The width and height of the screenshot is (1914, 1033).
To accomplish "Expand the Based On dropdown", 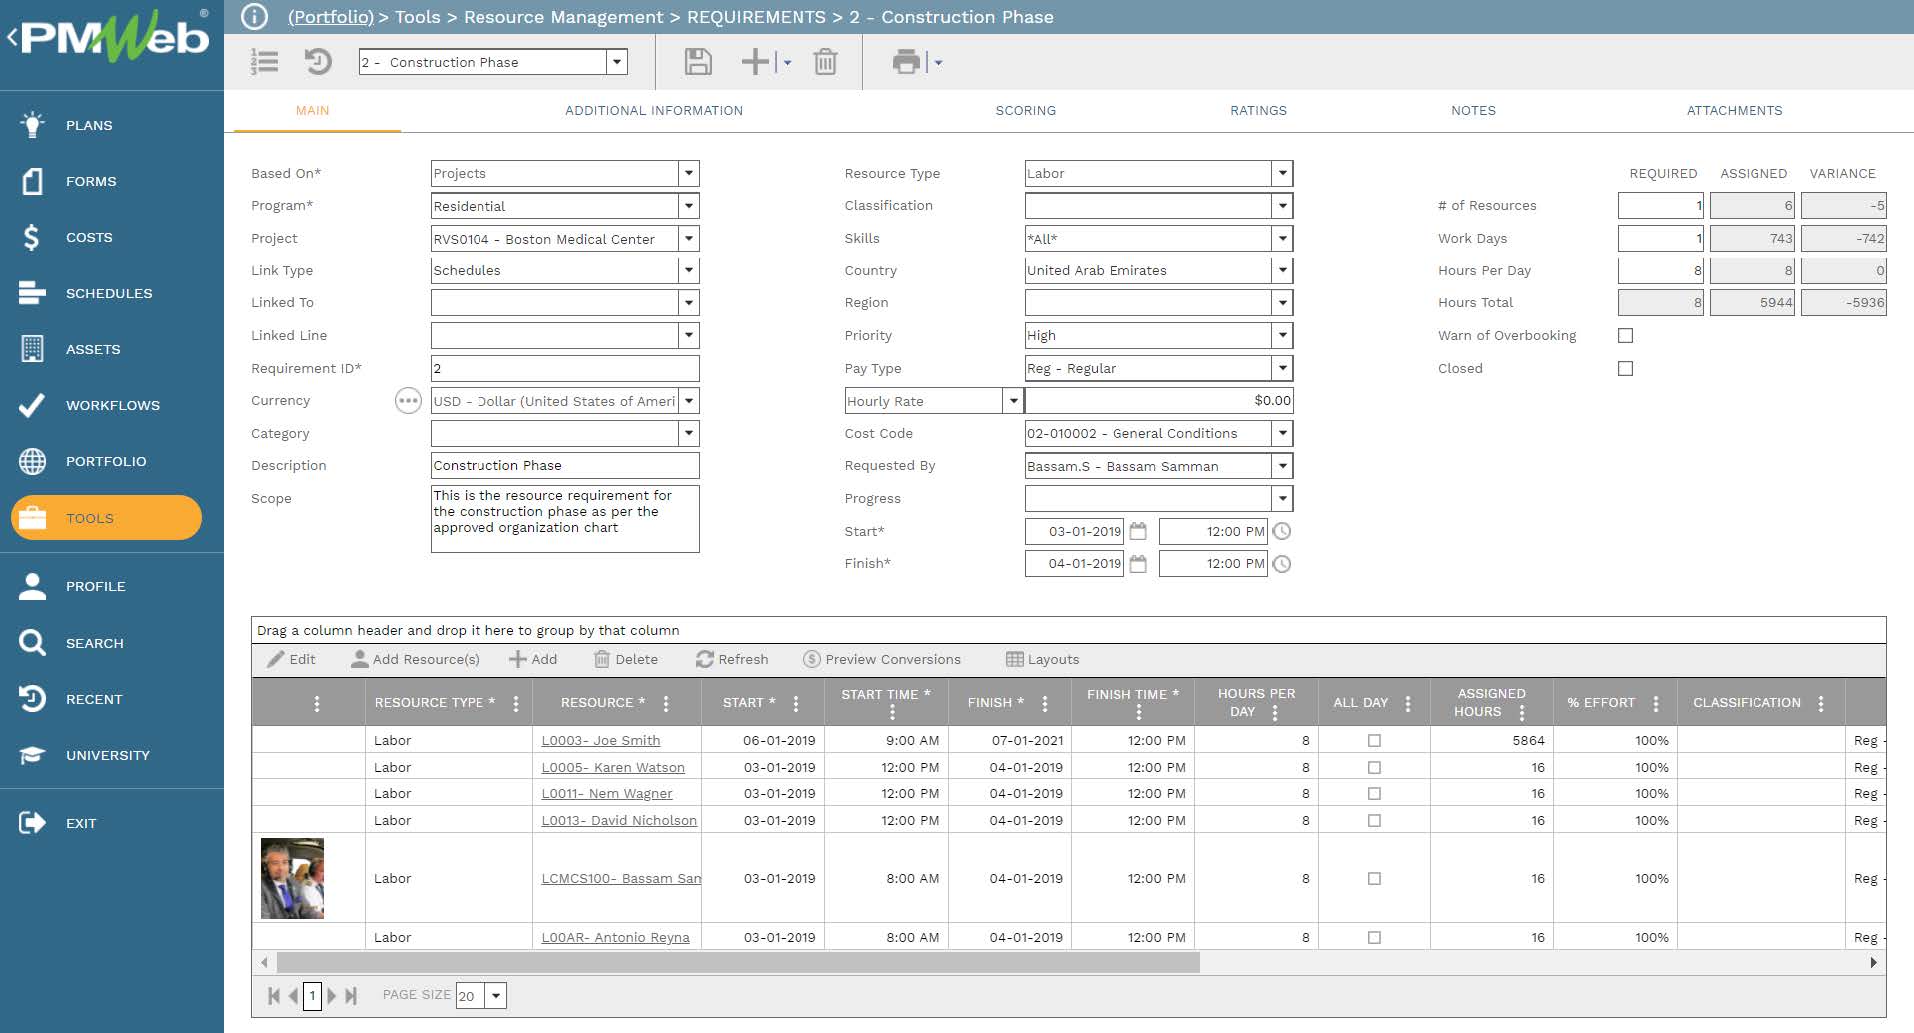I will pyautogui.click(x=689, y=173).
